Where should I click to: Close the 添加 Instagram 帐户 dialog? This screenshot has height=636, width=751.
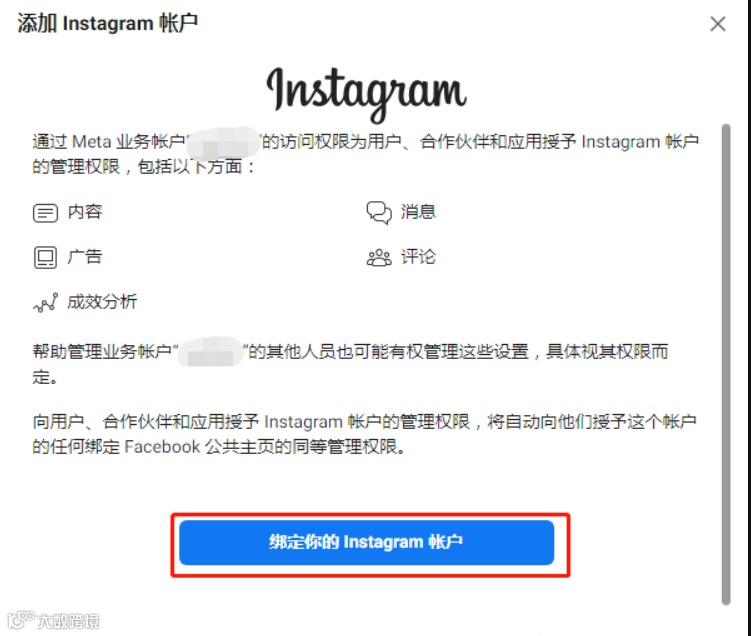click(x=717, y=23)
